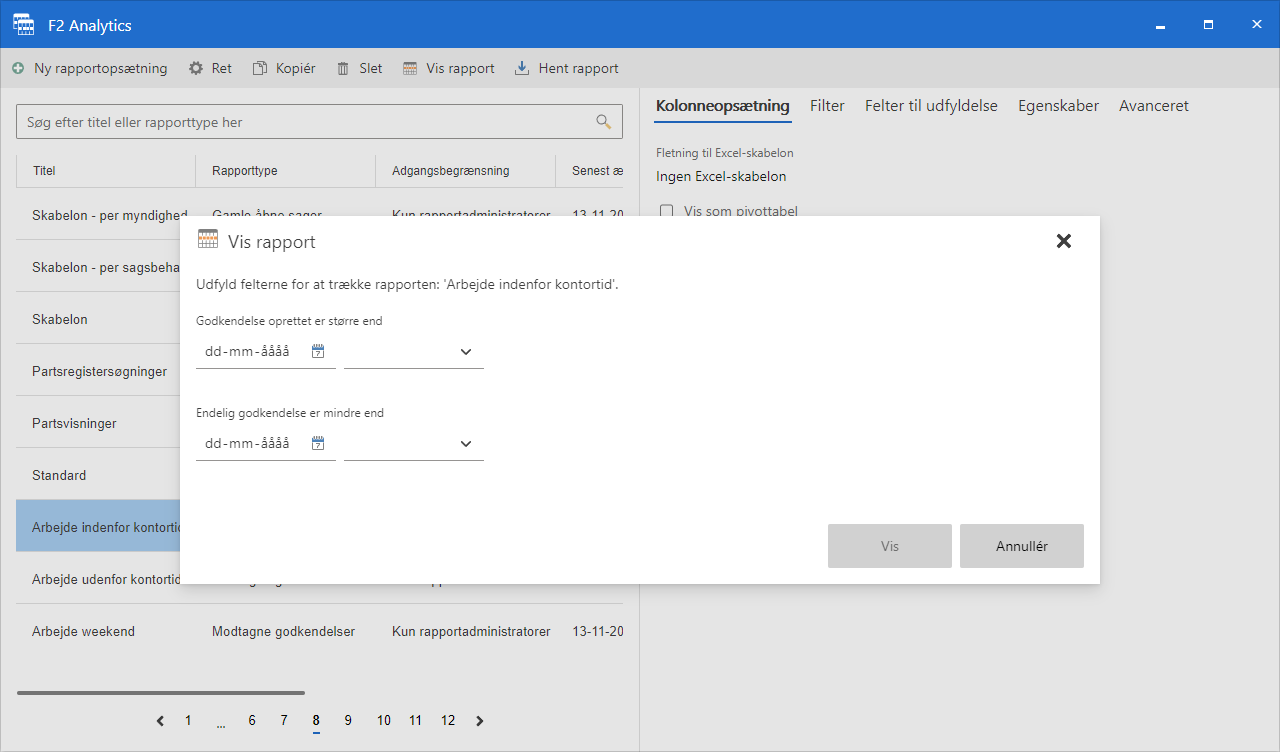The height and width of the screenshot is (752, 1280).
Task: Click the Ny rapportopsætning plus icon
Action: point(18,69)
